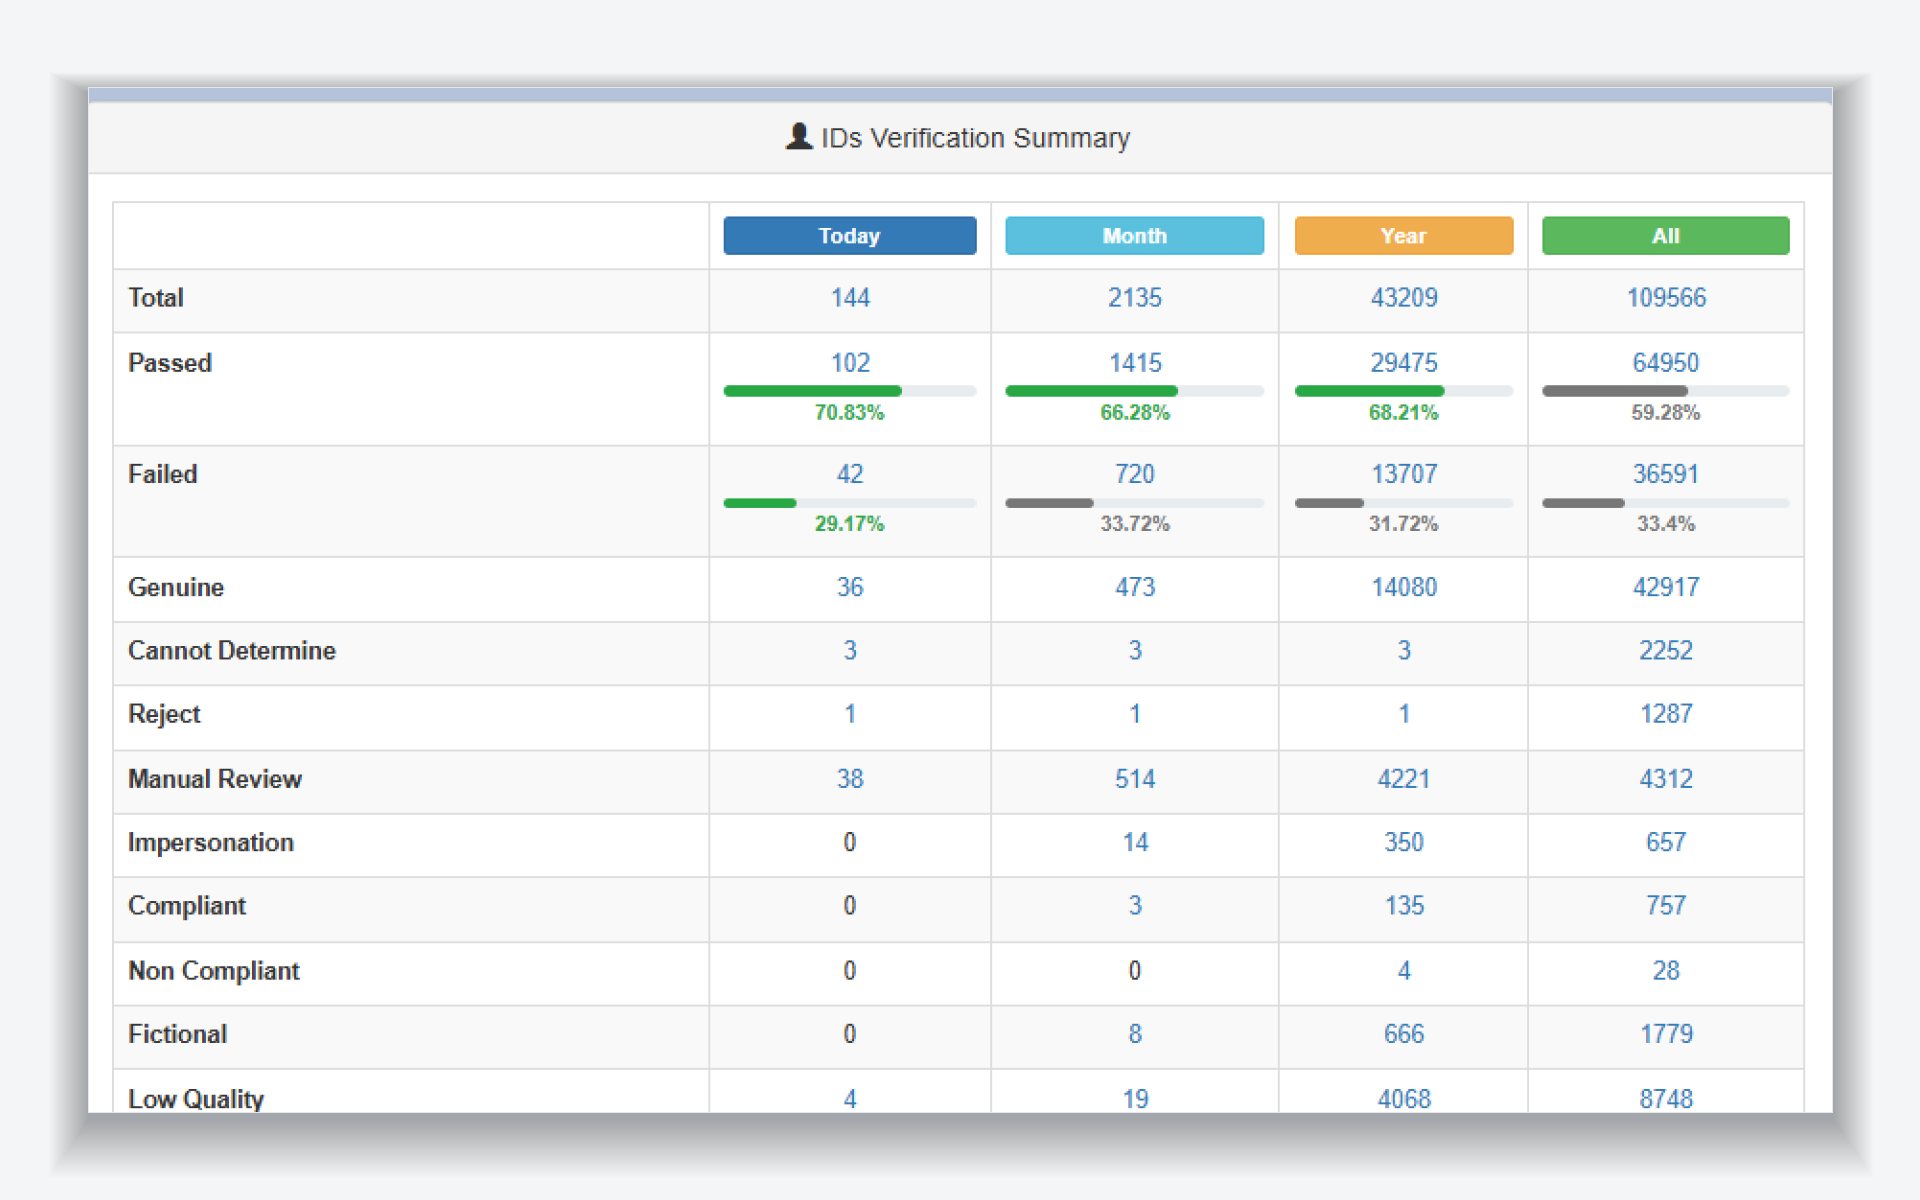Open Reject count 1 for Month
1920x1200 pixels.
point(1134,714)
